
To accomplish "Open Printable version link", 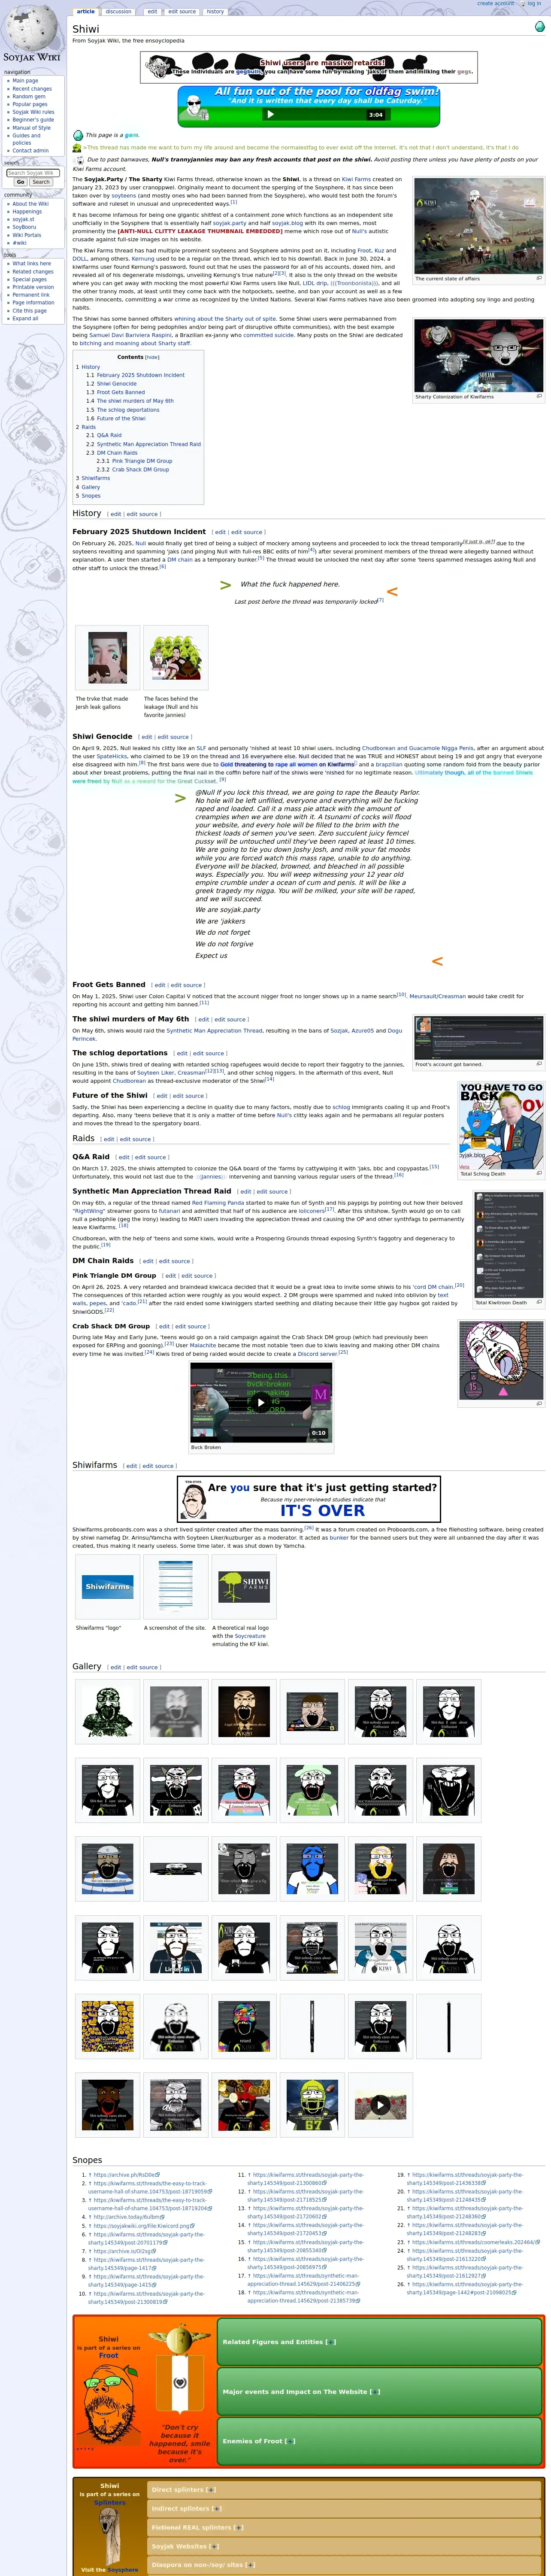I will click(33, 287).
